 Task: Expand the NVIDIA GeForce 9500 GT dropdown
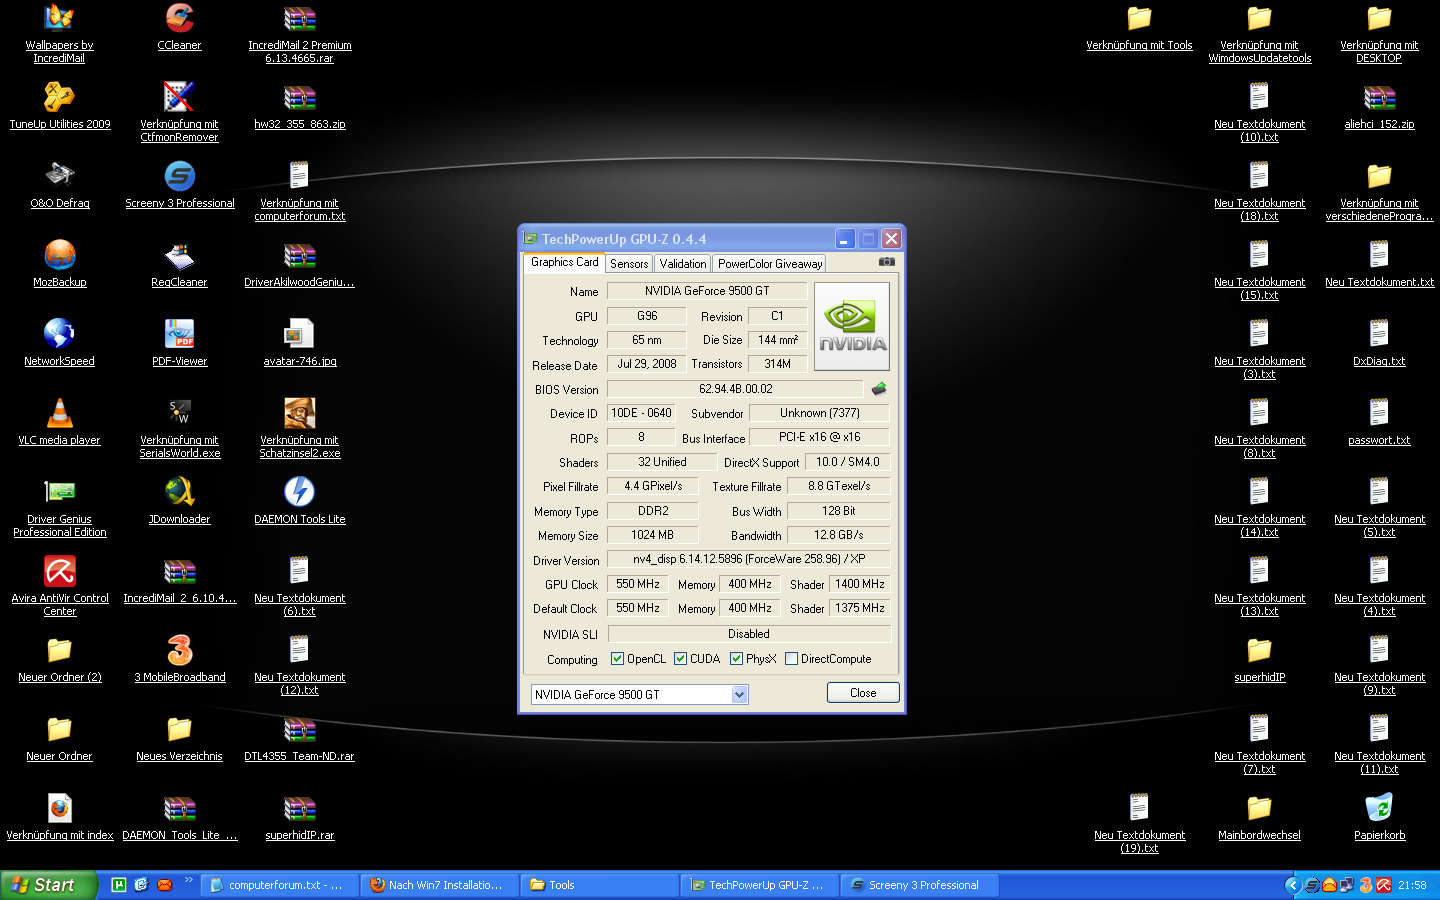click(x=740, y=694)
